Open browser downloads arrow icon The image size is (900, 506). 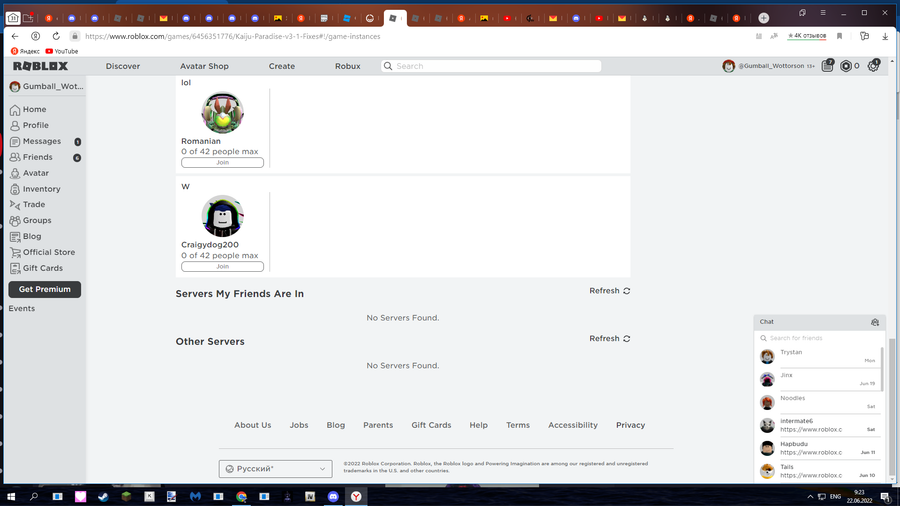coord(885,36)
